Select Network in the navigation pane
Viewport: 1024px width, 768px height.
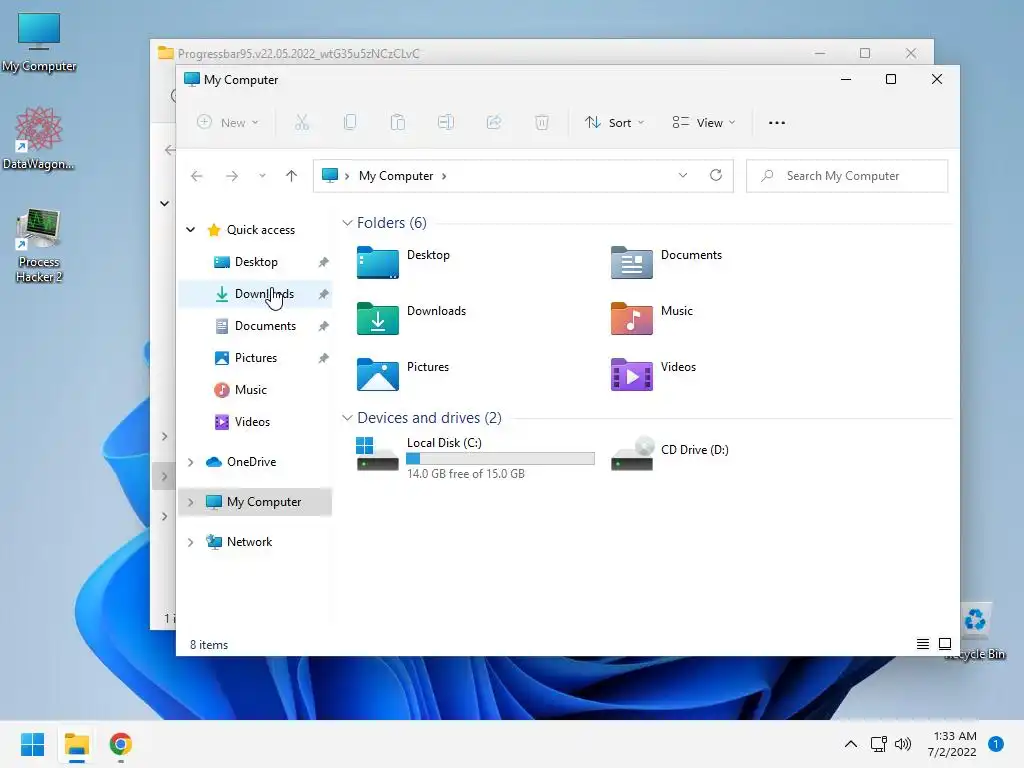[x=255, y=542]
